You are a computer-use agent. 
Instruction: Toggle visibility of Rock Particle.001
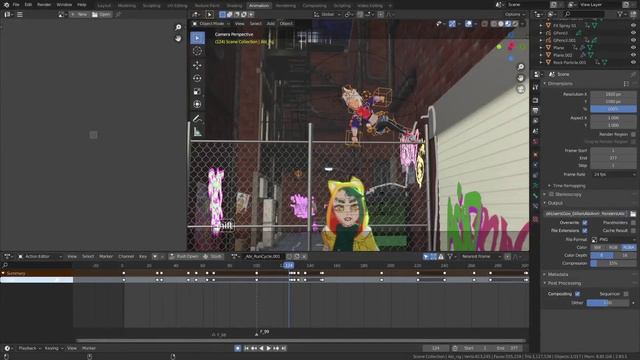tap(633, 62)
